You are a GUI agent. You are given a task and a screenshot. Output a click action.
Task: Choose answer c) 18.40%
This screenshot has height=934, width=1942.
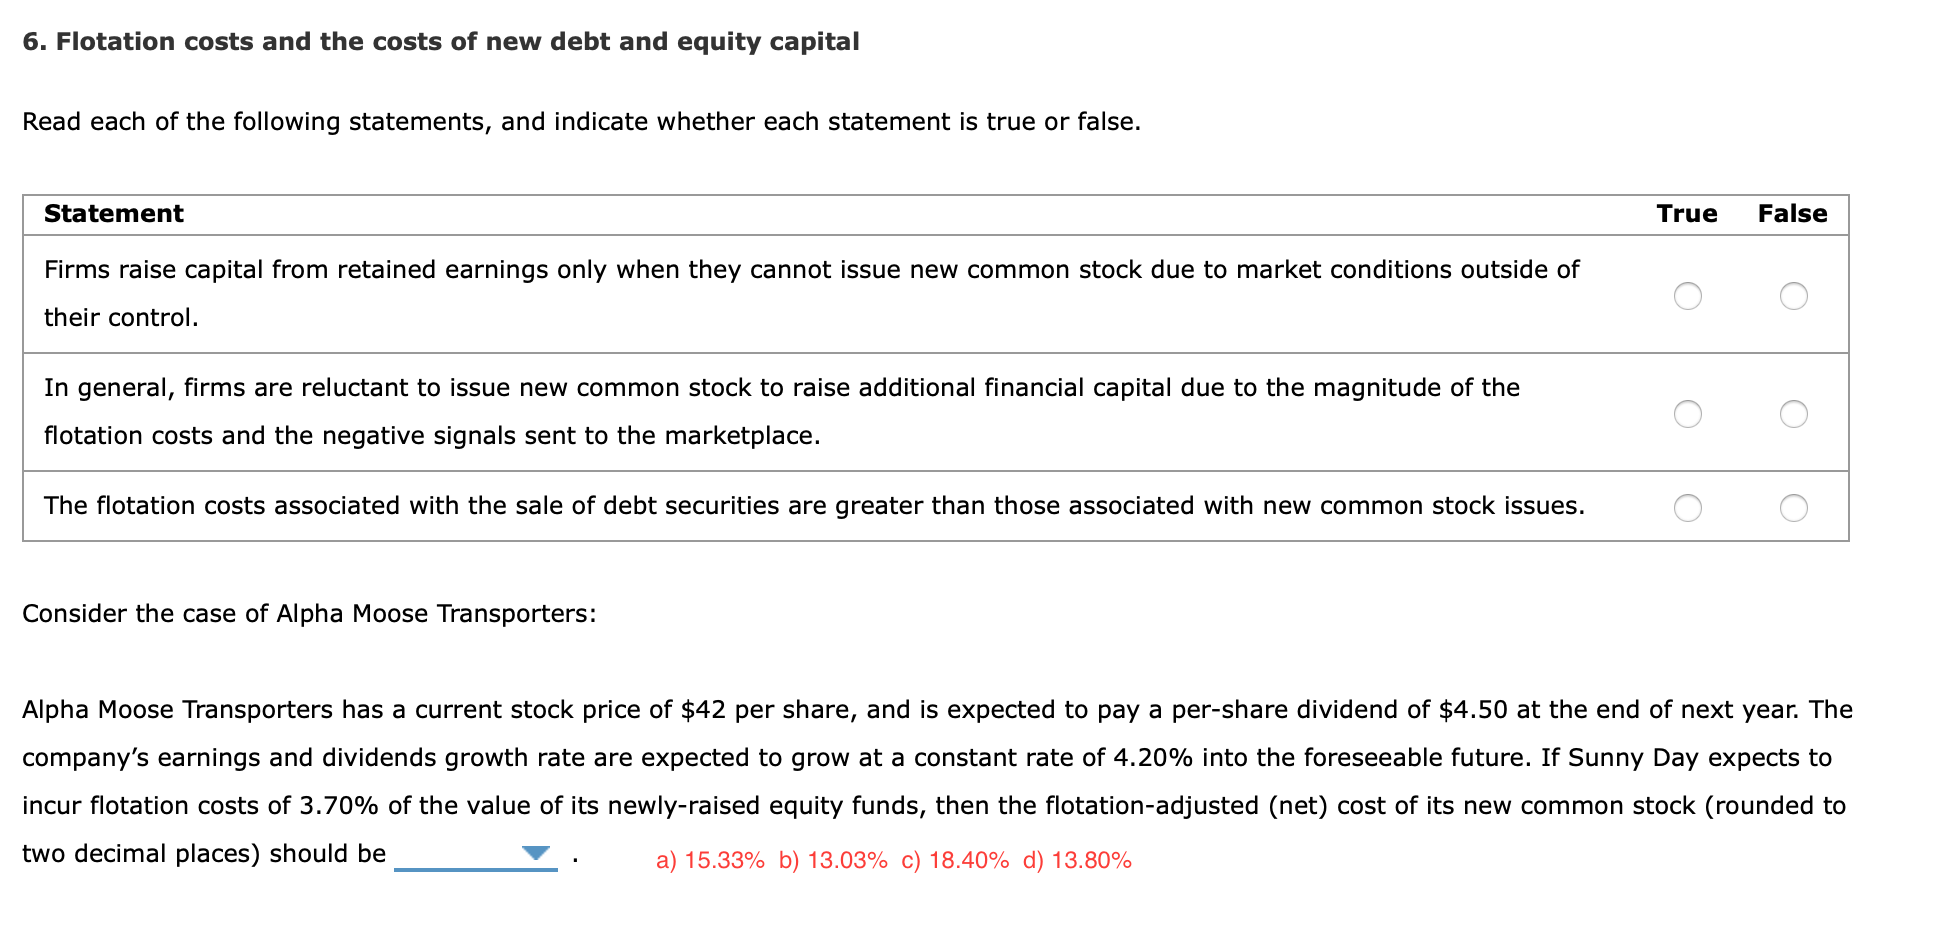pyautogui.click(x=953, y=859)
